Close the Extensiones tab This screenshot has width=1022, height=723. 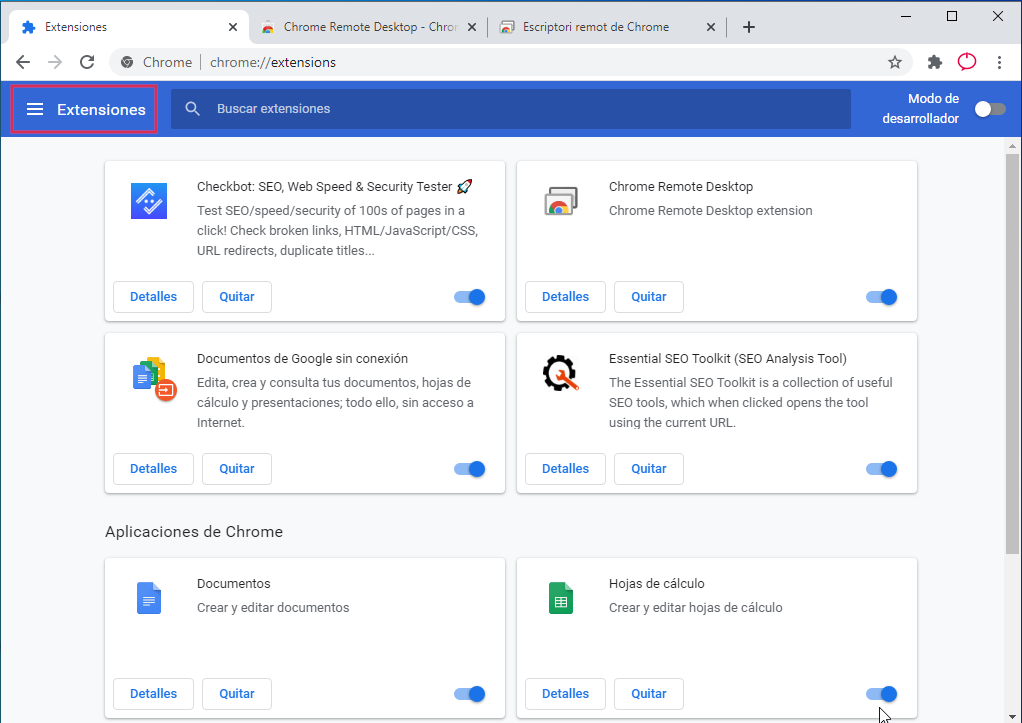(x=233, y=27)
